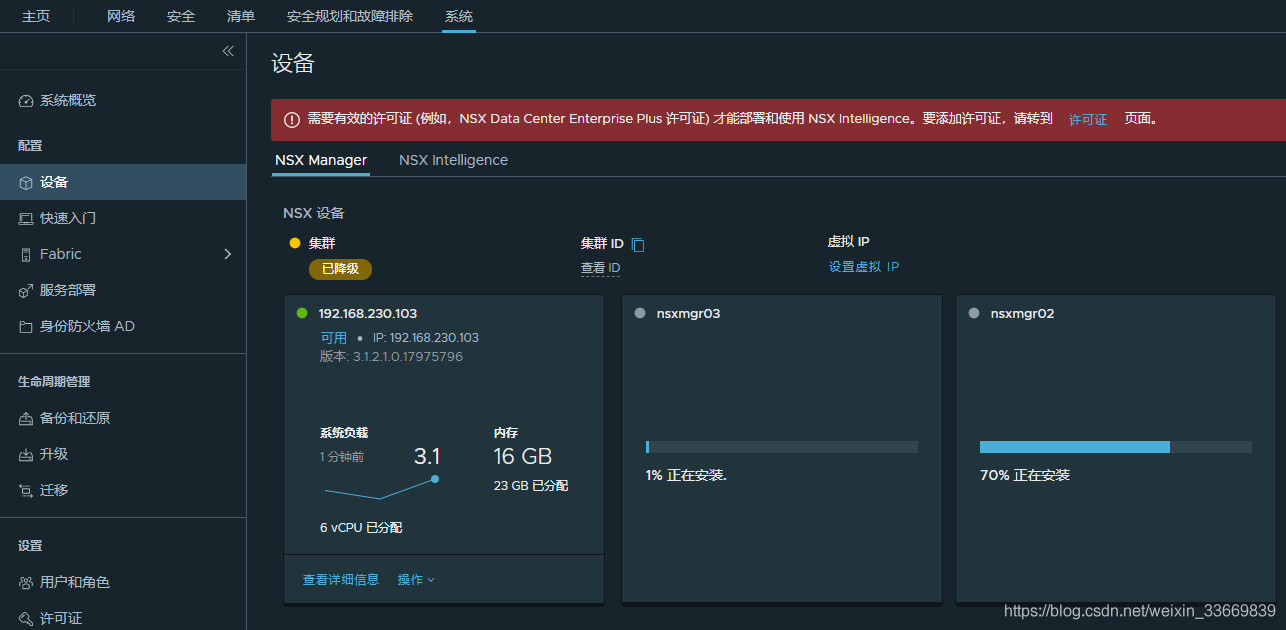This screenshot has height=630, width=1286.
Task: Click the warning icon in license banner
Action: [292, 120]
